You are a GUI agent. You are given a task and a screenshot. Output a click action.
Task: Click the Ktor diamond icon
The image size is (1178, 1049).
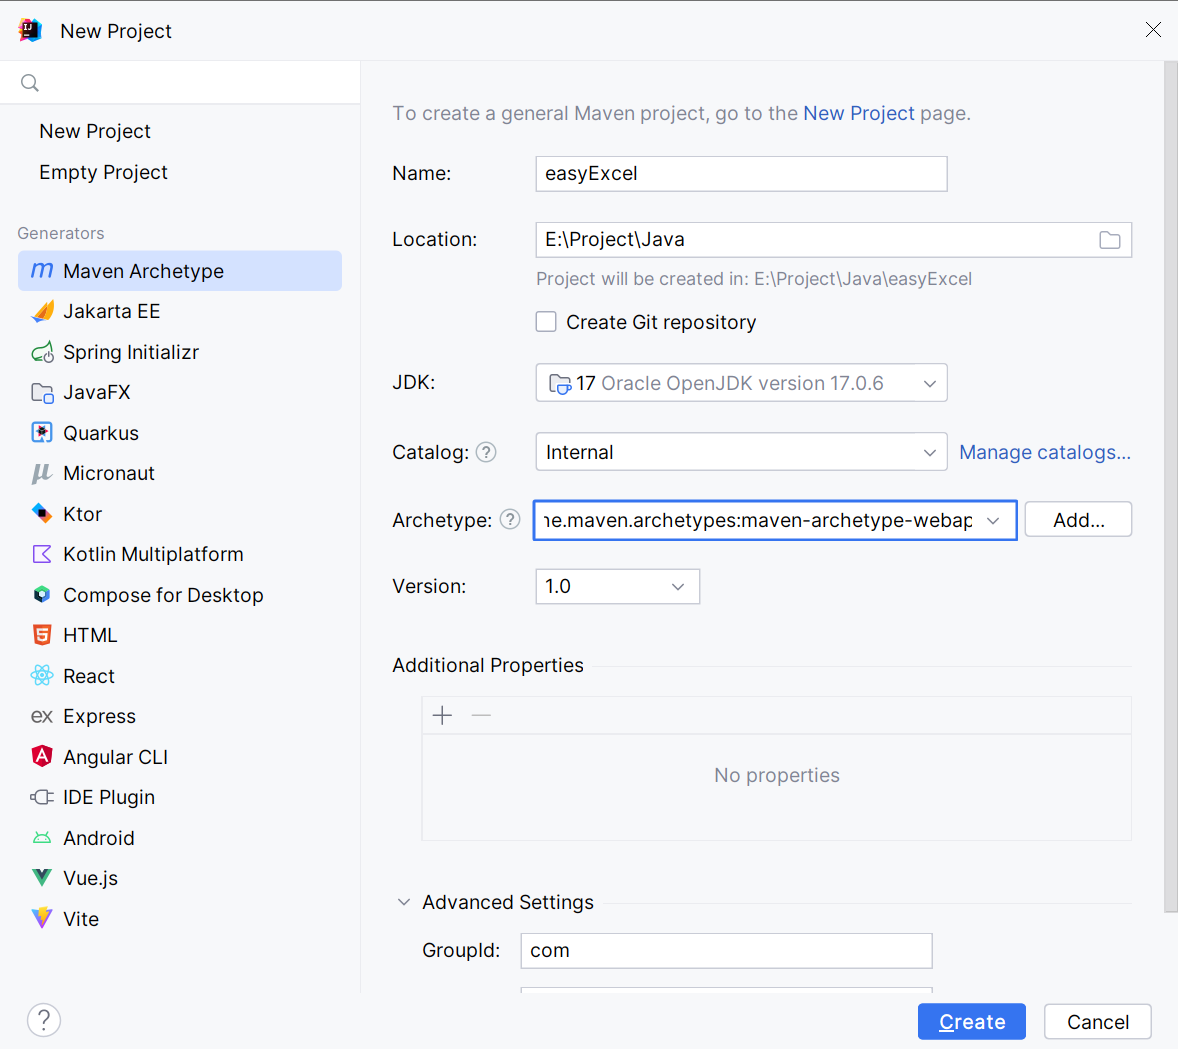(42, 514)
